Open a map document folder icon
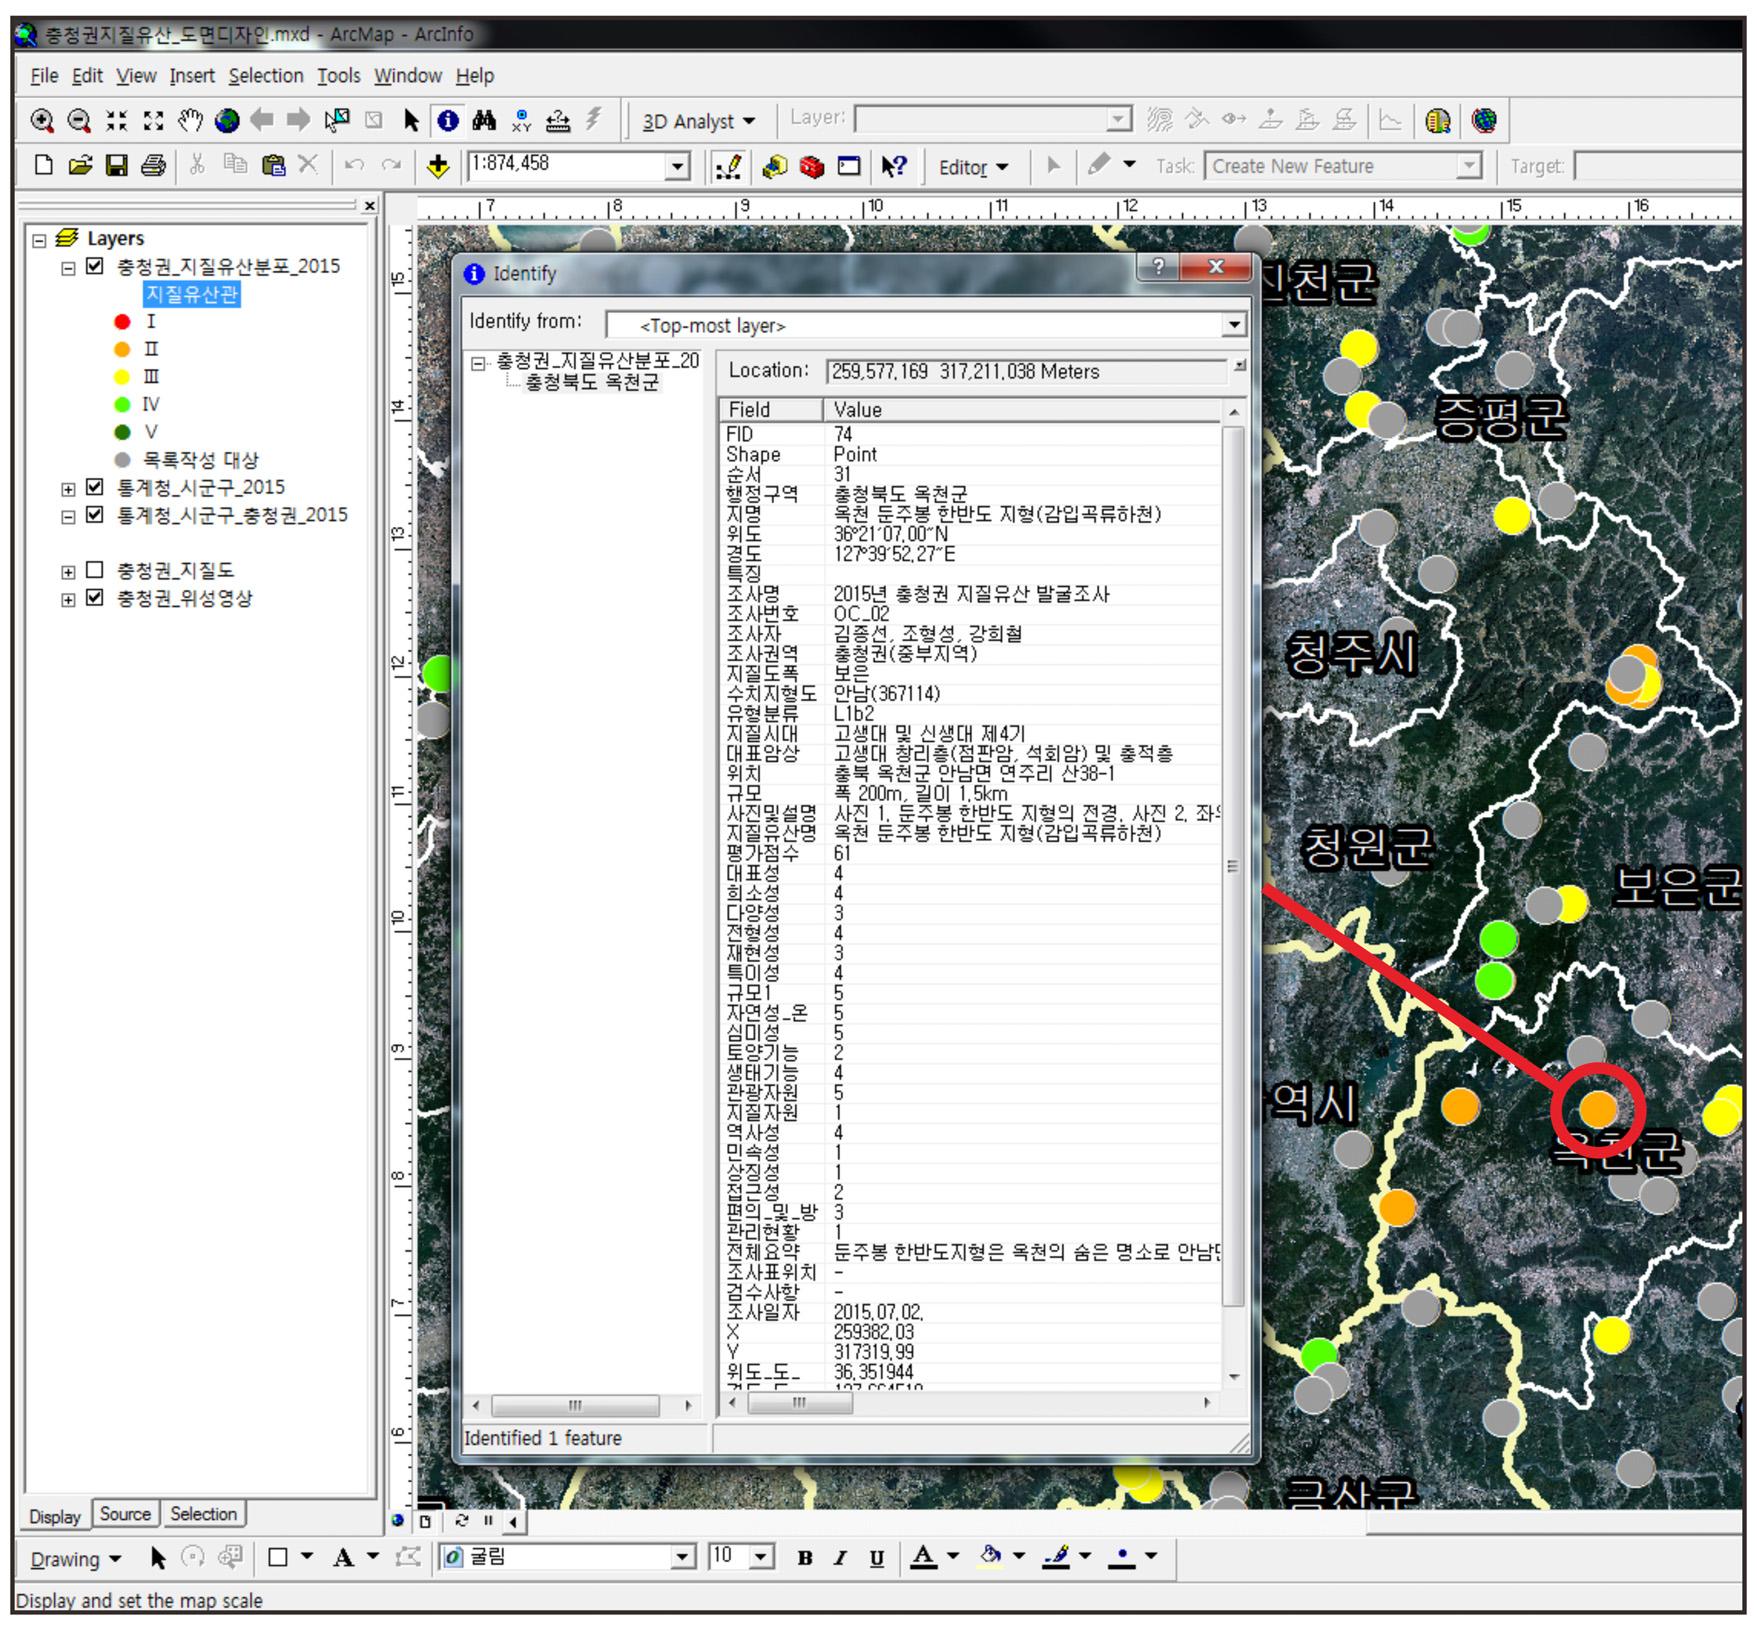Viewport: 1757px width, 1630px height. click(80, 166)
